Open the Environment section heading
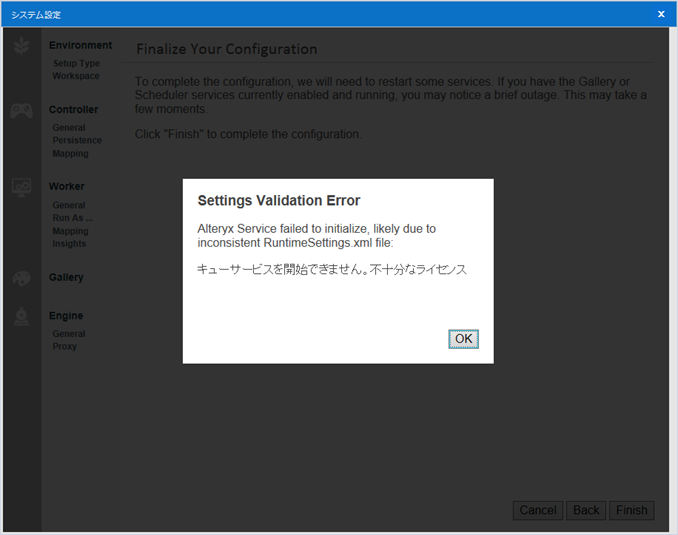 coord(80,45)
